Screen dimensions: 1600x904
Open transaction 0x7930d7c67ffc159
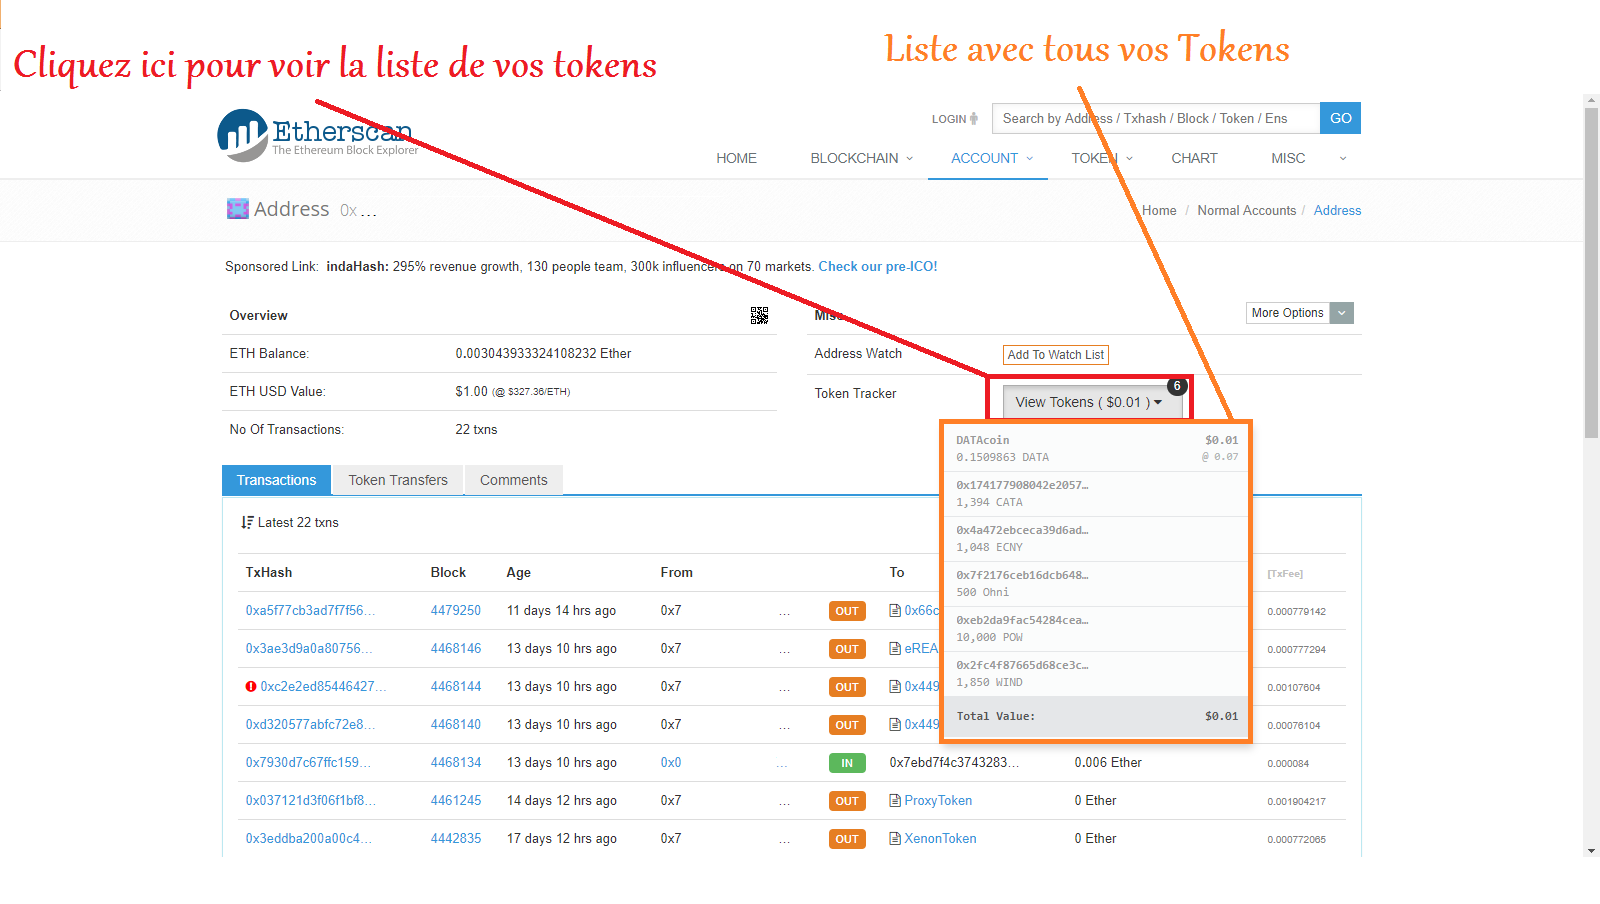pos(308,763)
